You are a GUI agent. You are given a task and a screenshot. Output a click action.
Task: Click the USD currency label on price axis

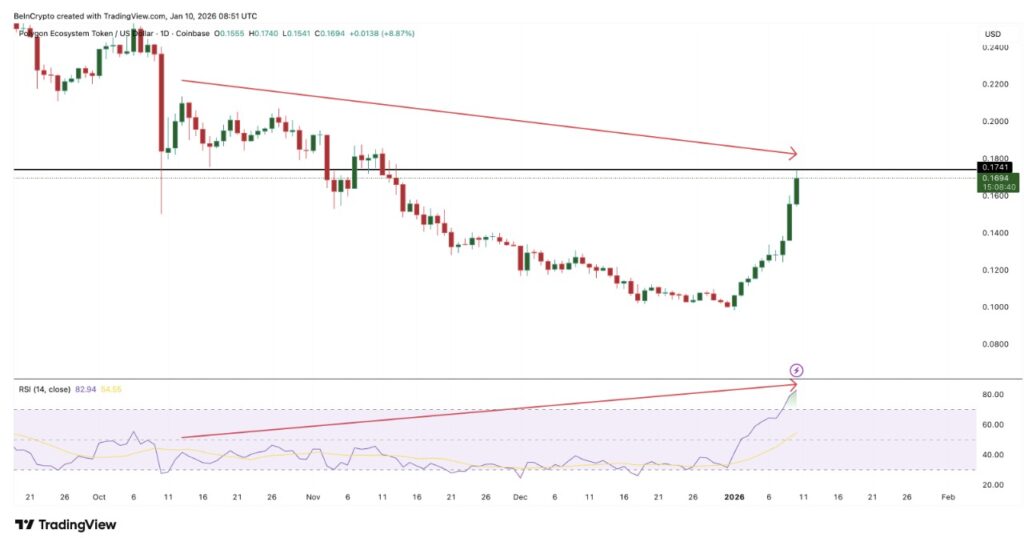coord(993,34)
